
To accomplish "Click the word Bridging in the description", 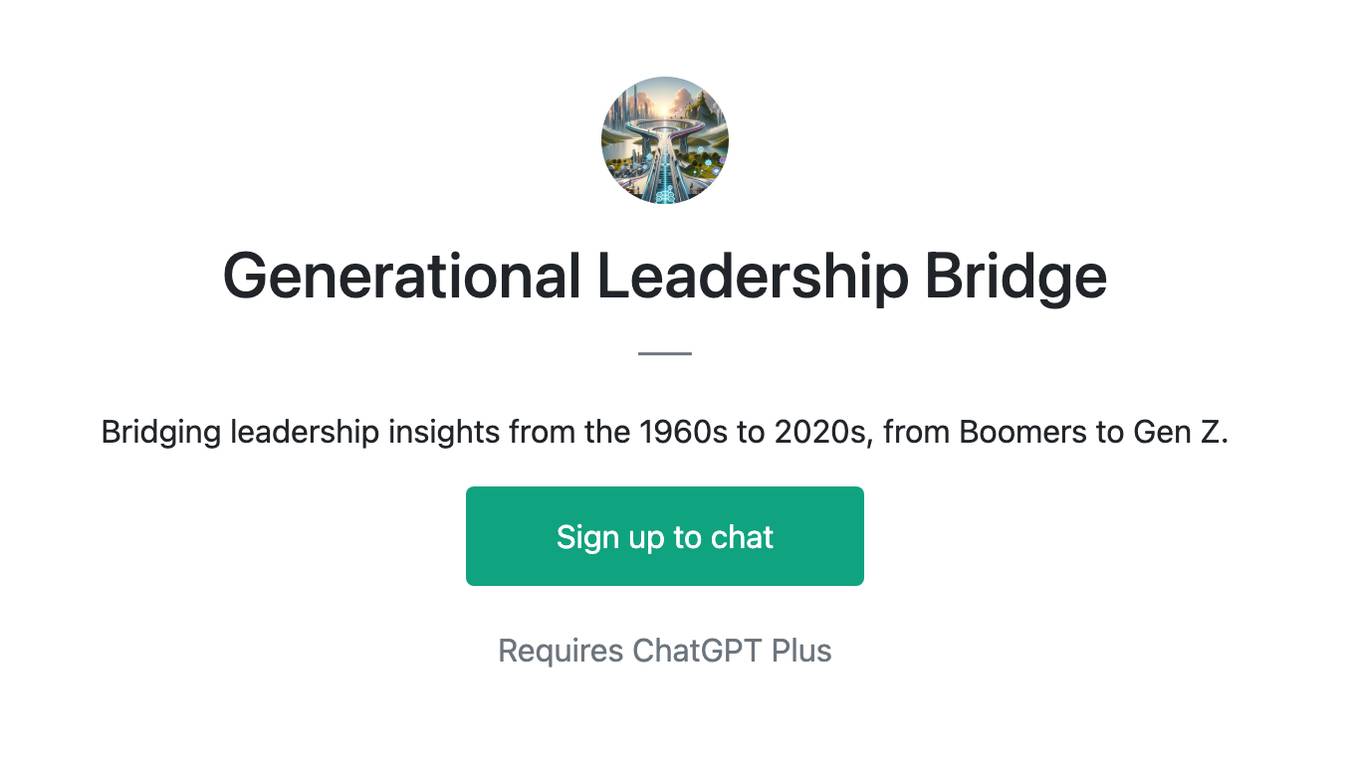I will tap(161, 432).
